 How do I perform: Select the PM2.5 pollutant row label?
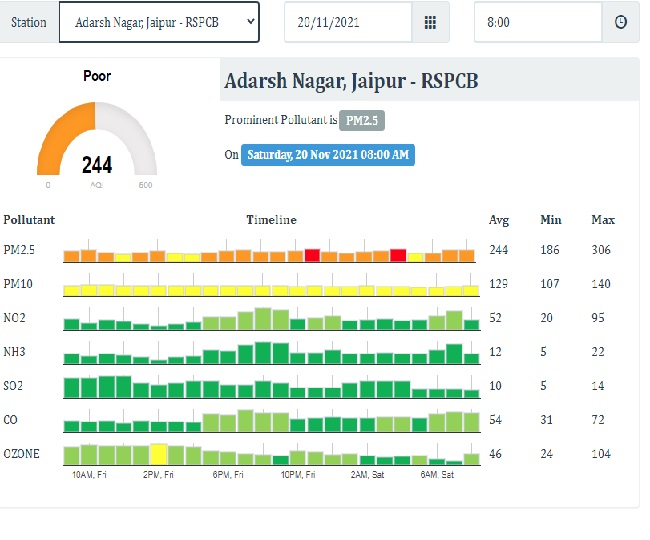[19, 249]
